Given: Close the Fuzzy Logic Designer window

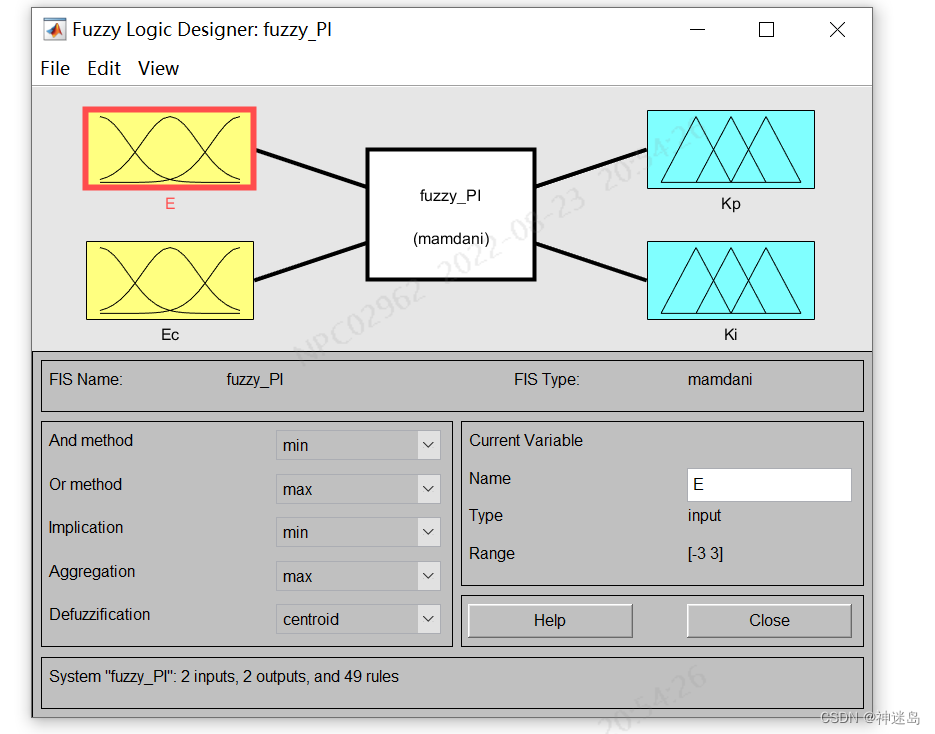Looking at the screenshot, I should pos(837,29).
